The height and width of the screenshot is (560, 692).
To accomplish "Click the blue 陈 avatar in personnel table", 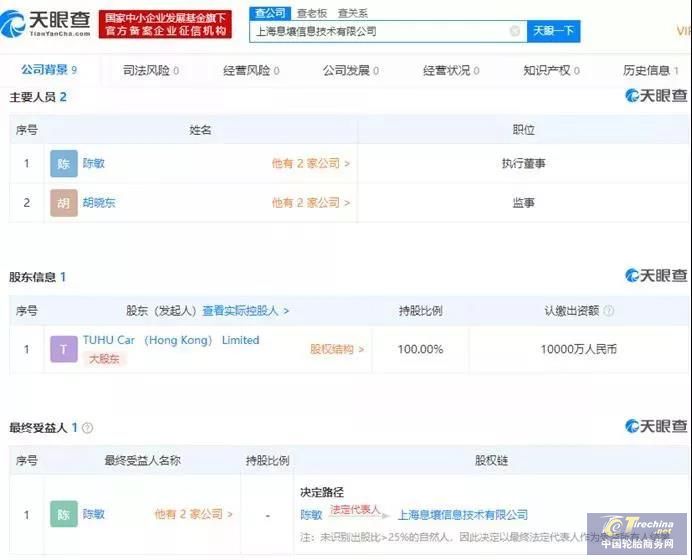I will (x=64, y=164).
